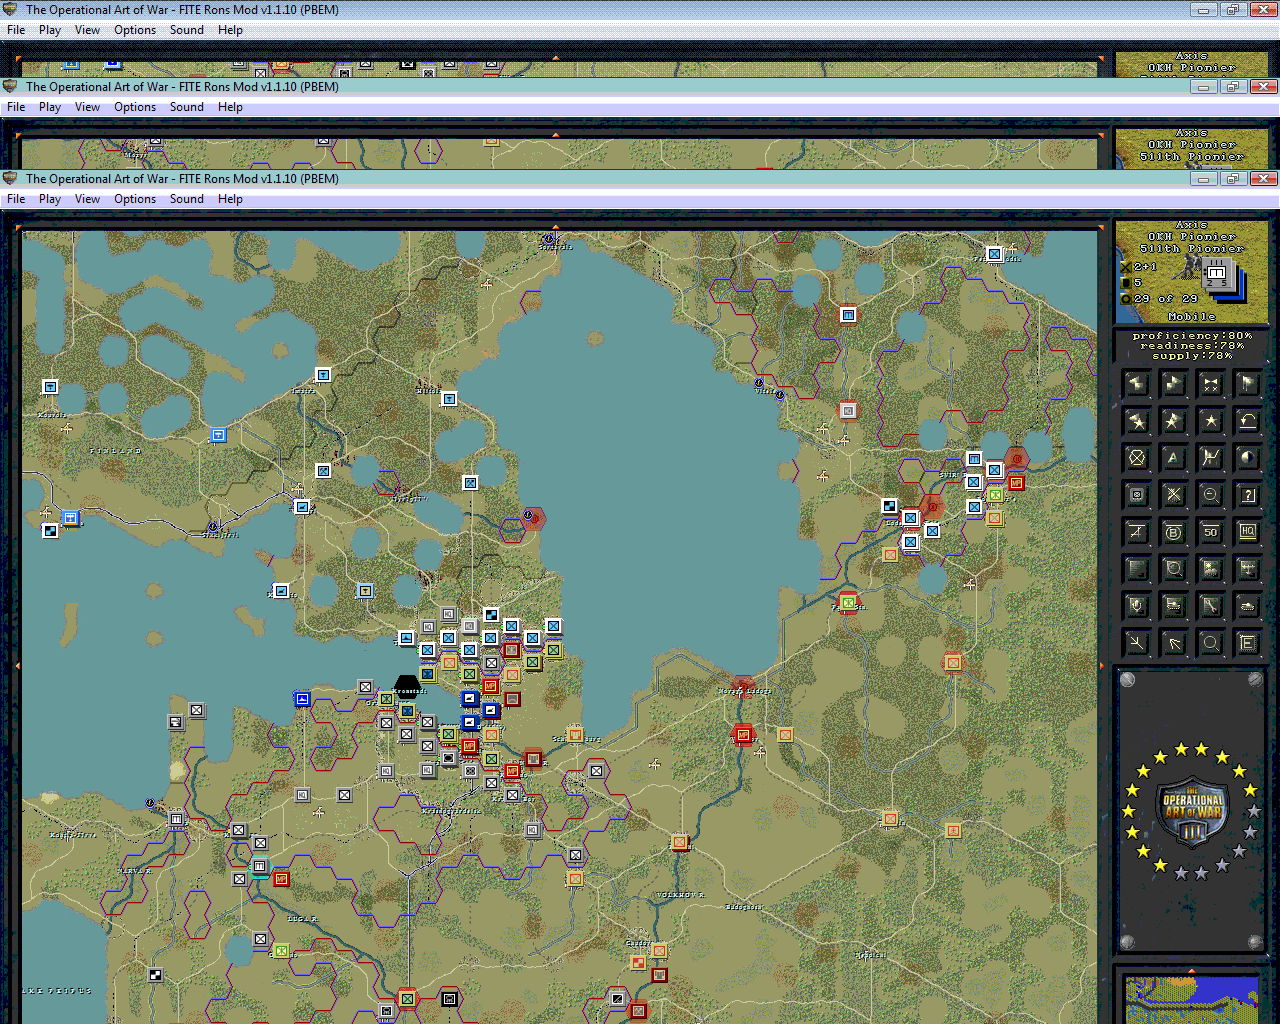Screen dimensions: 1280x1024
Task: Click the 50 icon button
Action: pyautogui.click(x=1210, y=532)
